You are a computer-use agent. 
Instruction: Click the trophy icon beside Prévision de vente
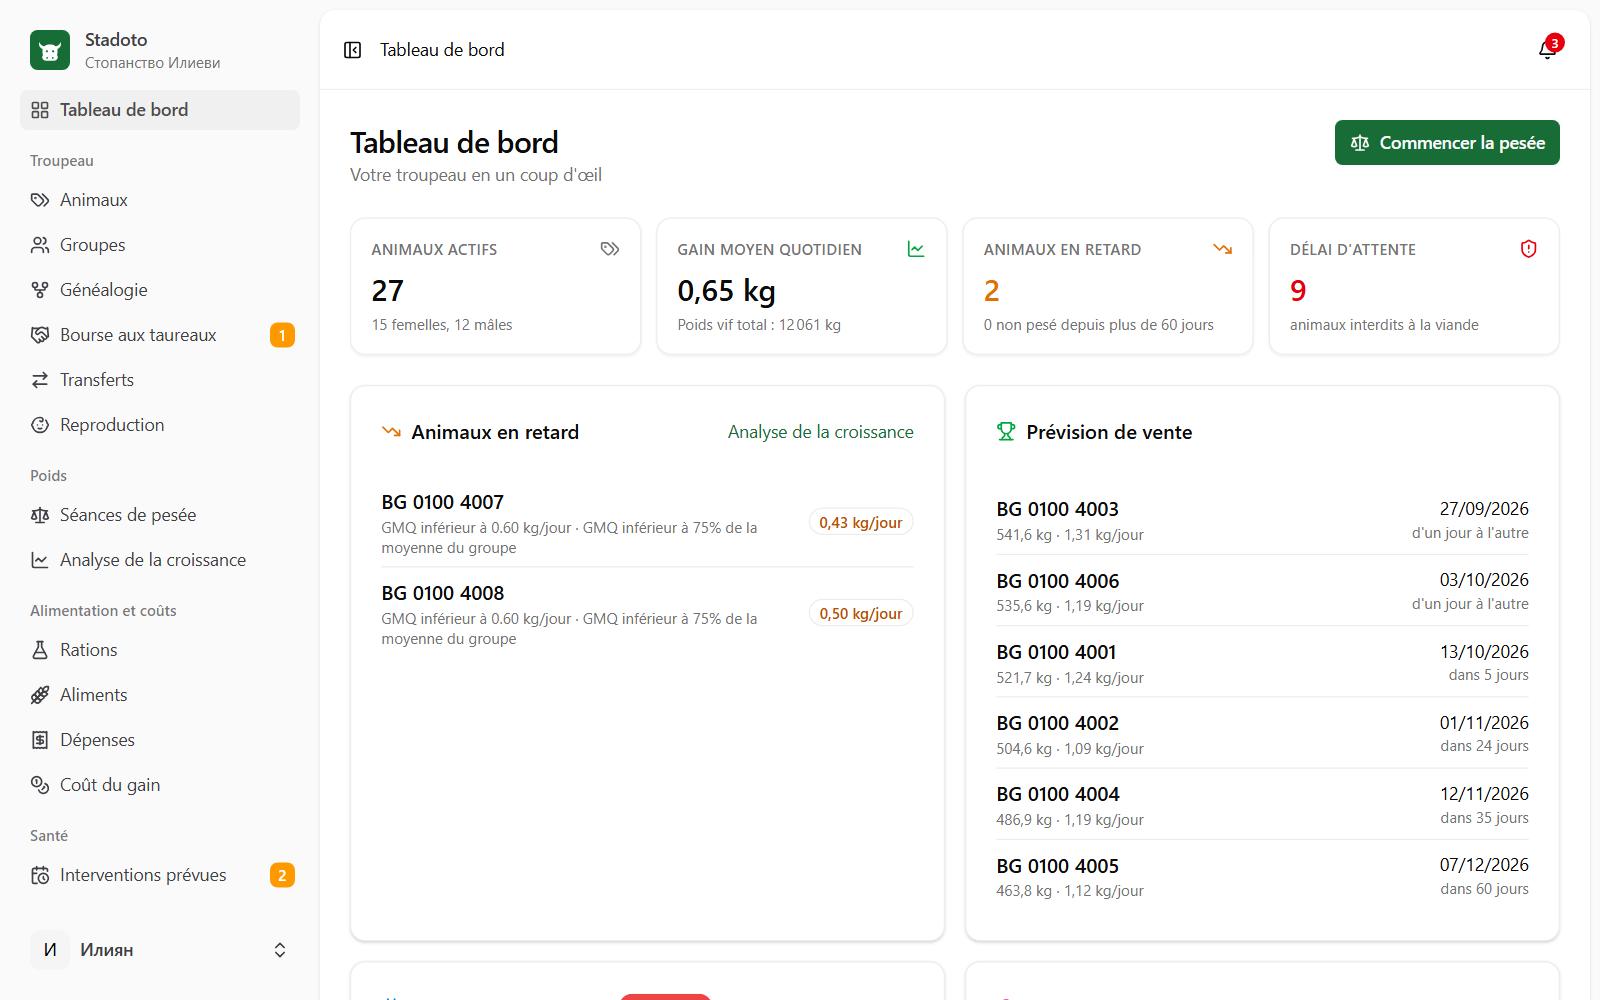point(1006,432)
